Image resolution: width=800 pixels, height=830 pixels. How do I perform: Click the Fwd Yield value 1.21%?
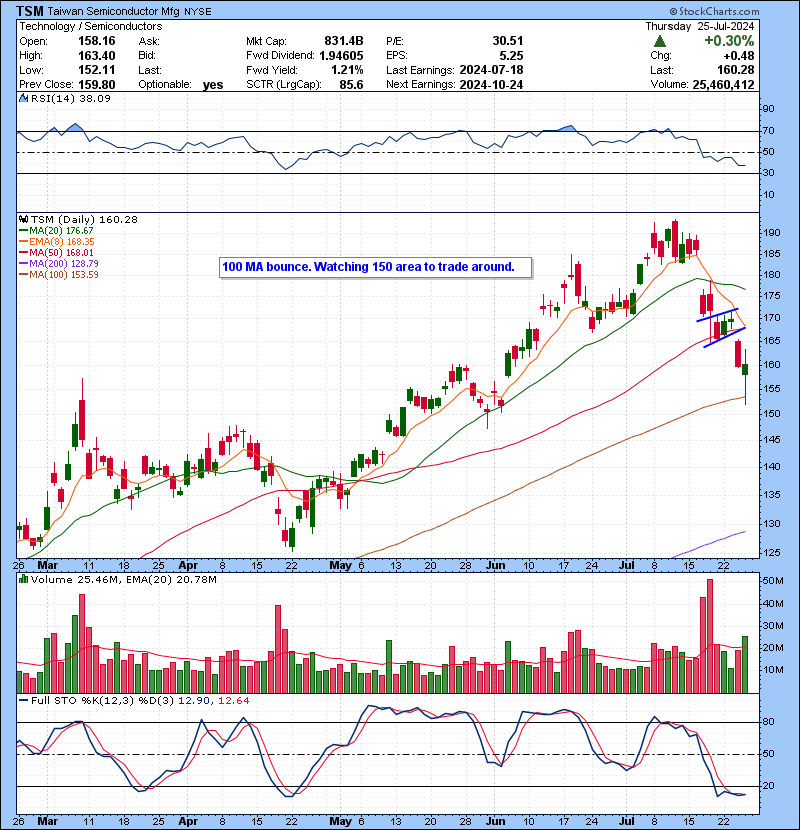tap(347, 70)
